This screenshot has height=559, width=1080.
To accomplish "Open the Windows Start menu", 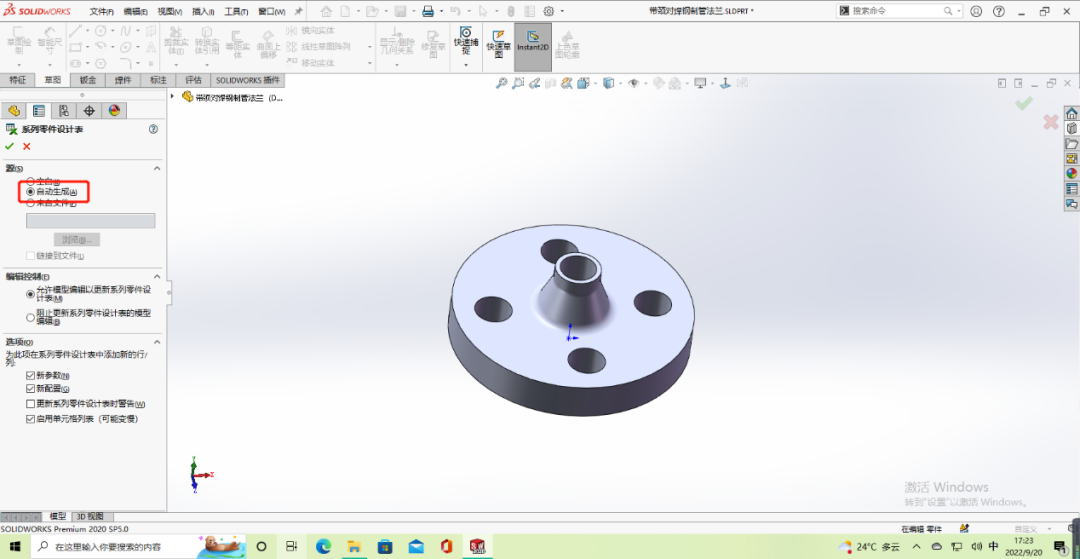I will click(14, 547).
